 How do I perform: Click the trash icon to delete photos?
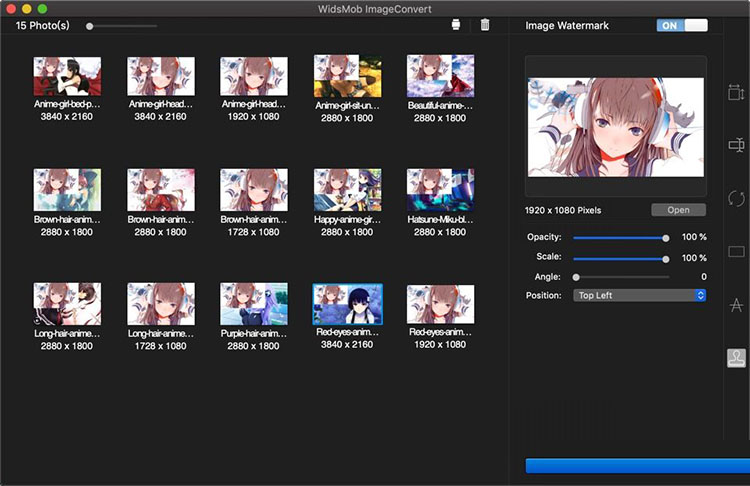(x=485, y=25)
